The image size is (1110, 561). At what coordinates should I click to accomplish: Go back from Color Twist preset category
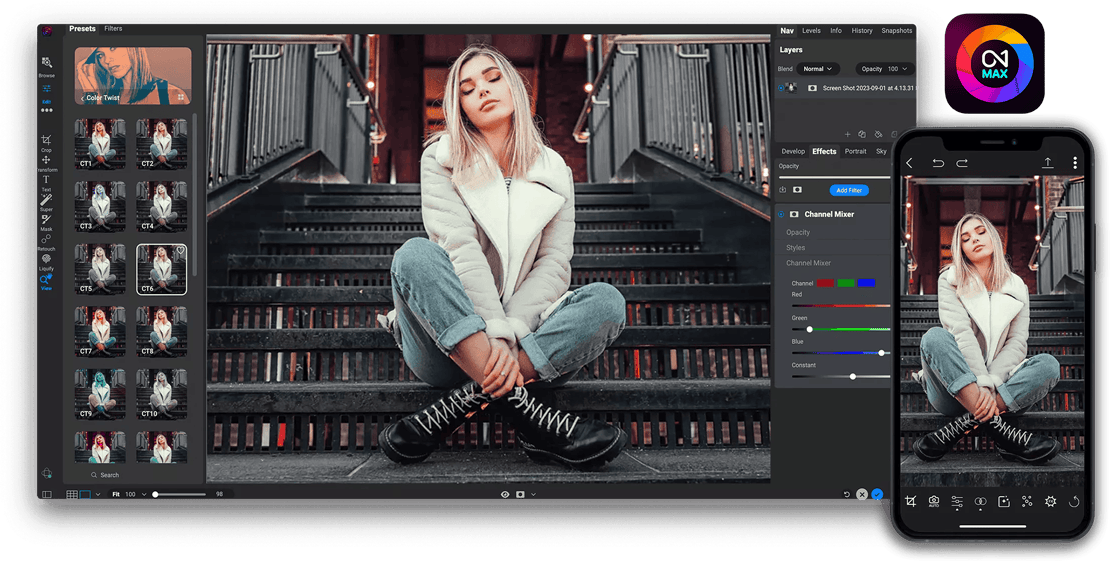coord(82,98)
